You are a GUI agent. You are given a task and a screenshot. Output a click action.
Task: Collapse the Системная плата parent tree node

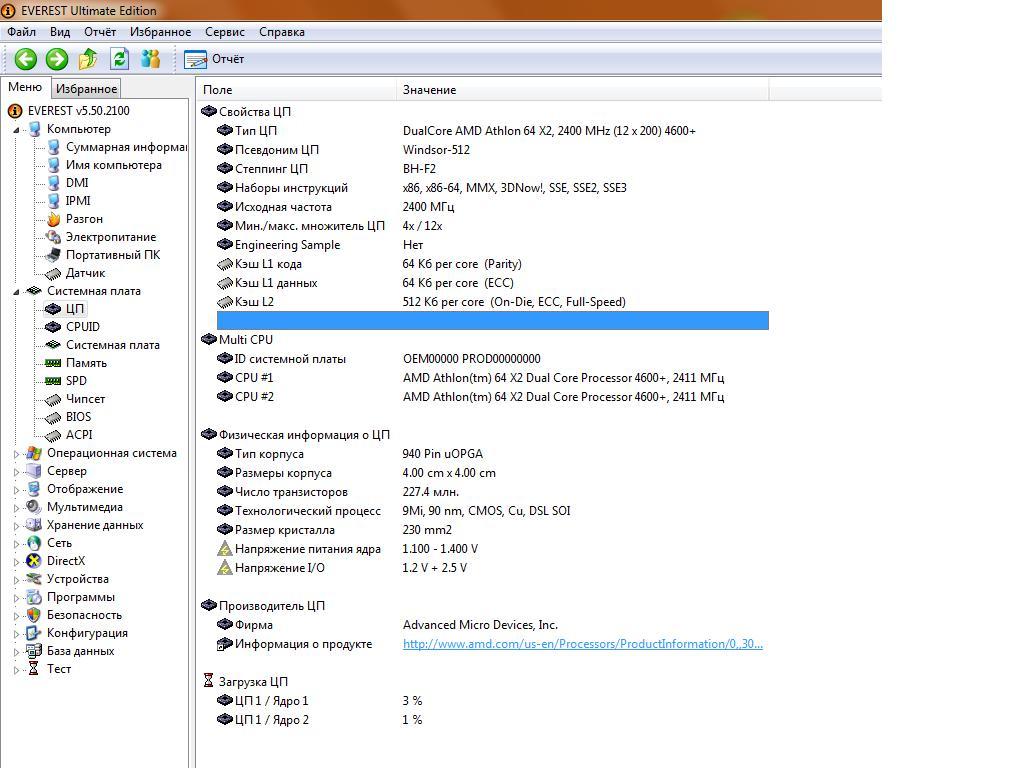16,292
